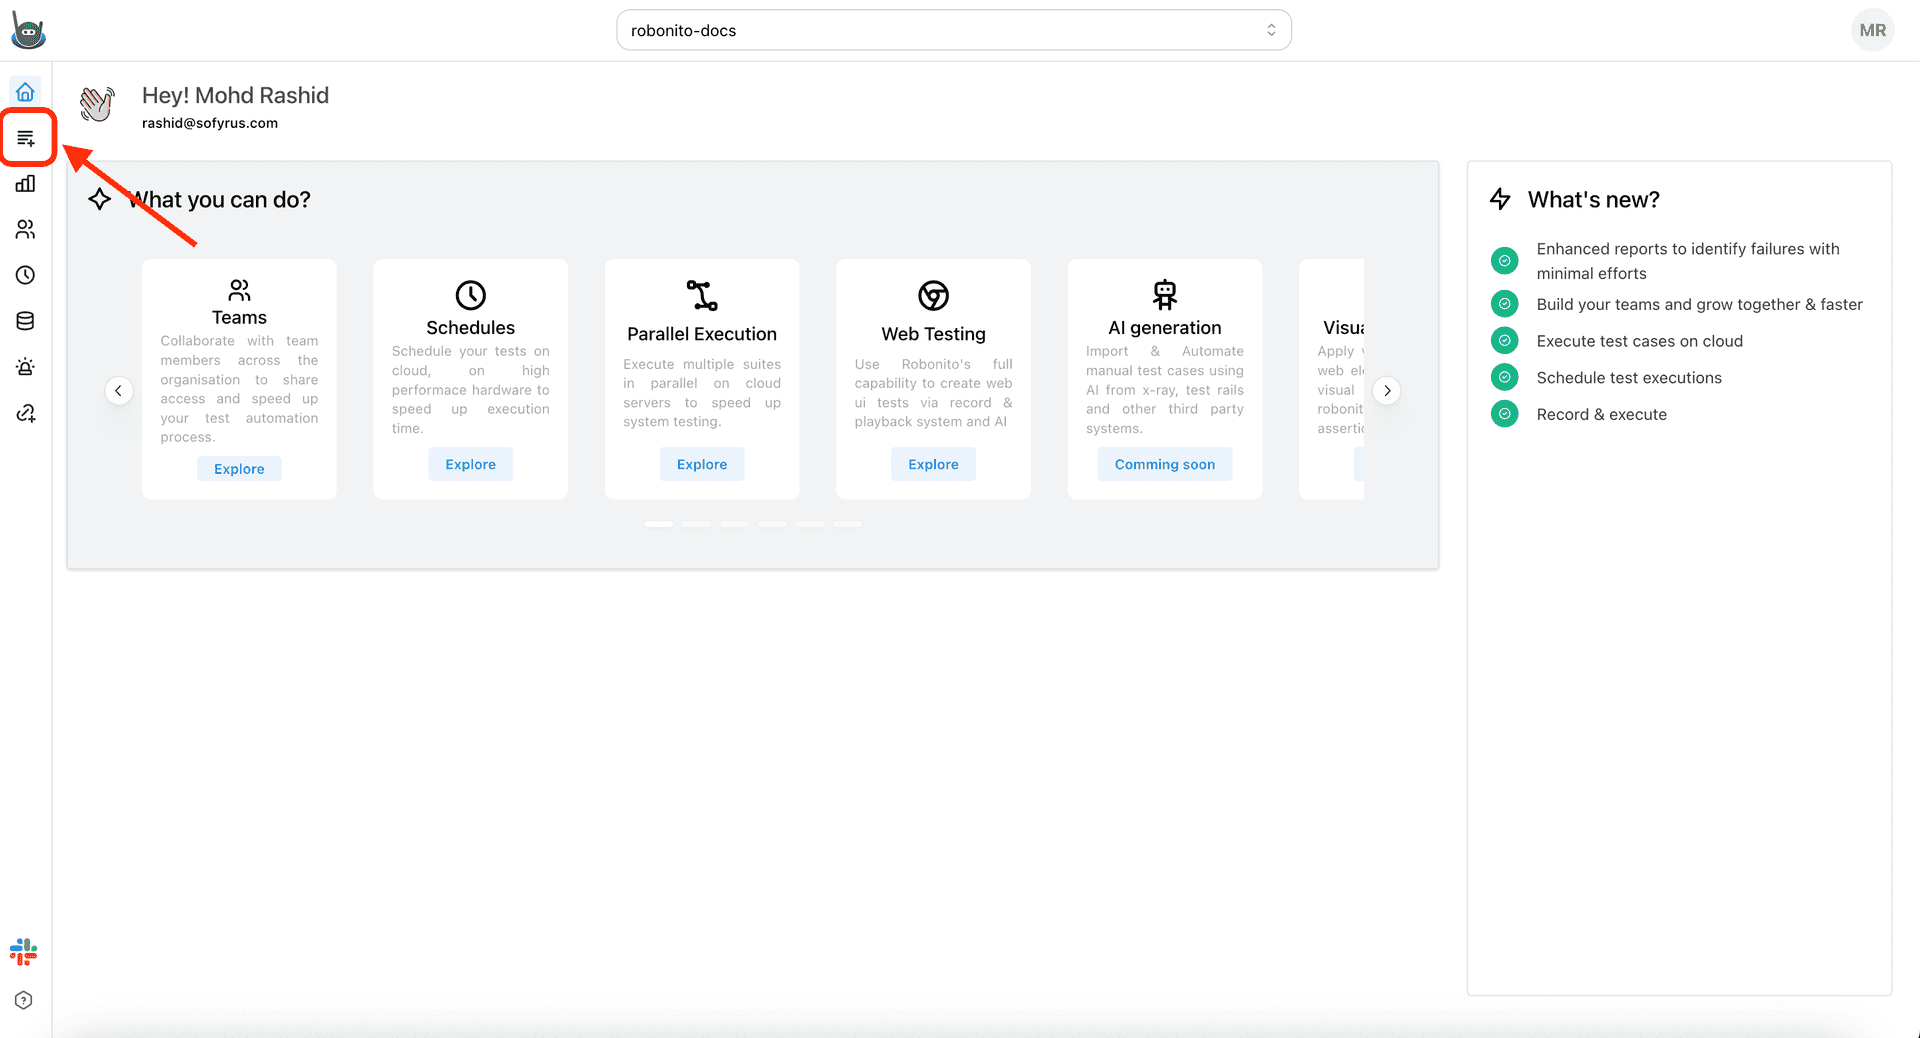Select the second carousel page indicator
This screenshot has width=1920, height=1038.
click(x=696, y=524)
